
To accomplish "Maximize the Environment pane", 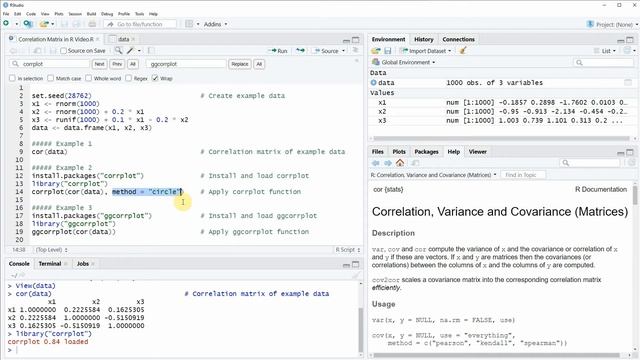I will [x=630, y=40].
